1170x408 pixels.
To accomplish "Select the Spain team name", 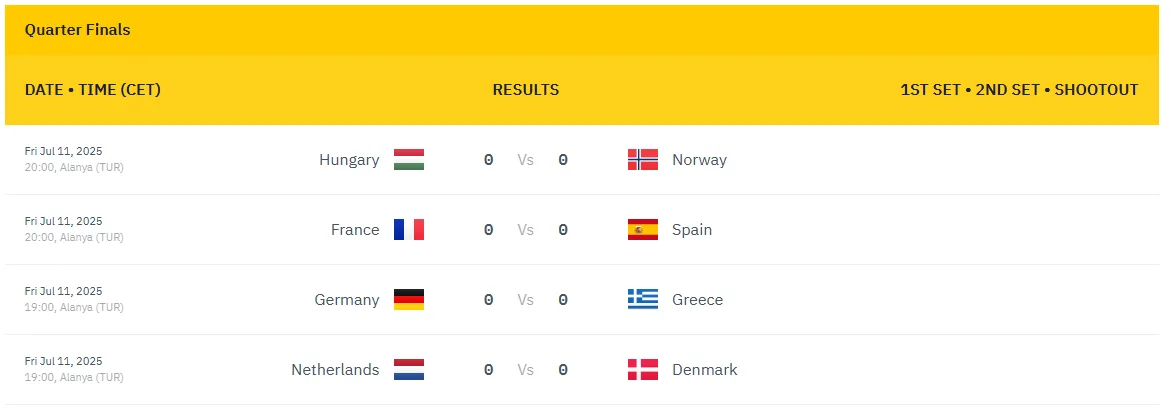I will (x=692, y=230).
